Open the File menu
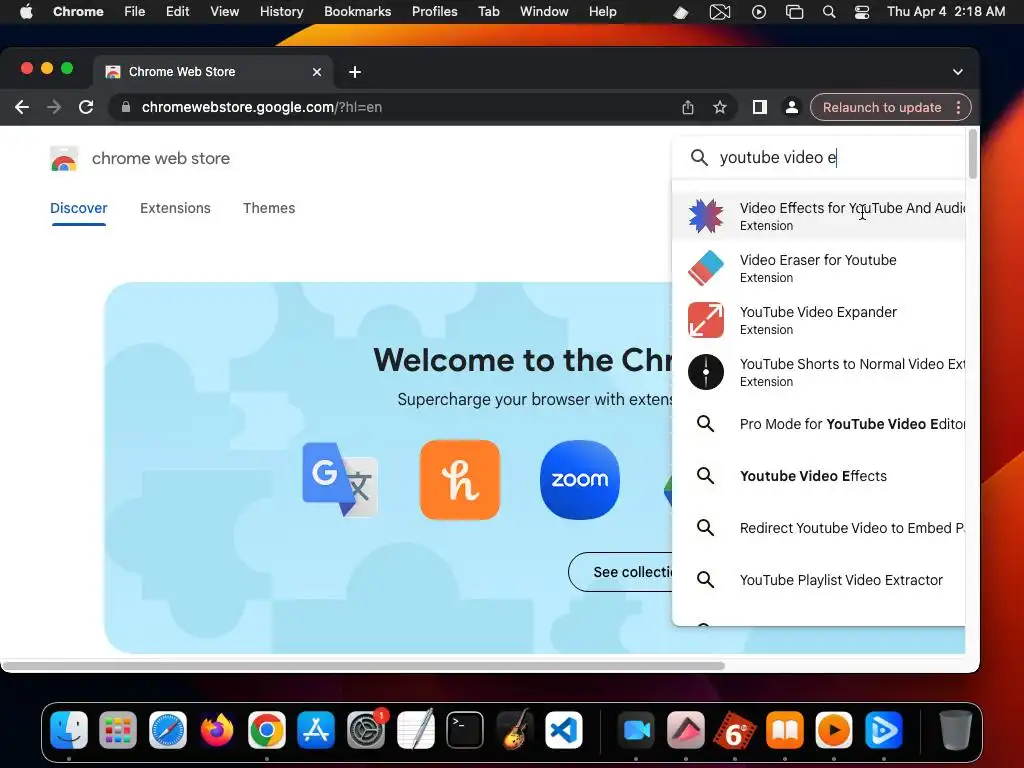This screenshot has width=1024, height=768. click(135, 12)
